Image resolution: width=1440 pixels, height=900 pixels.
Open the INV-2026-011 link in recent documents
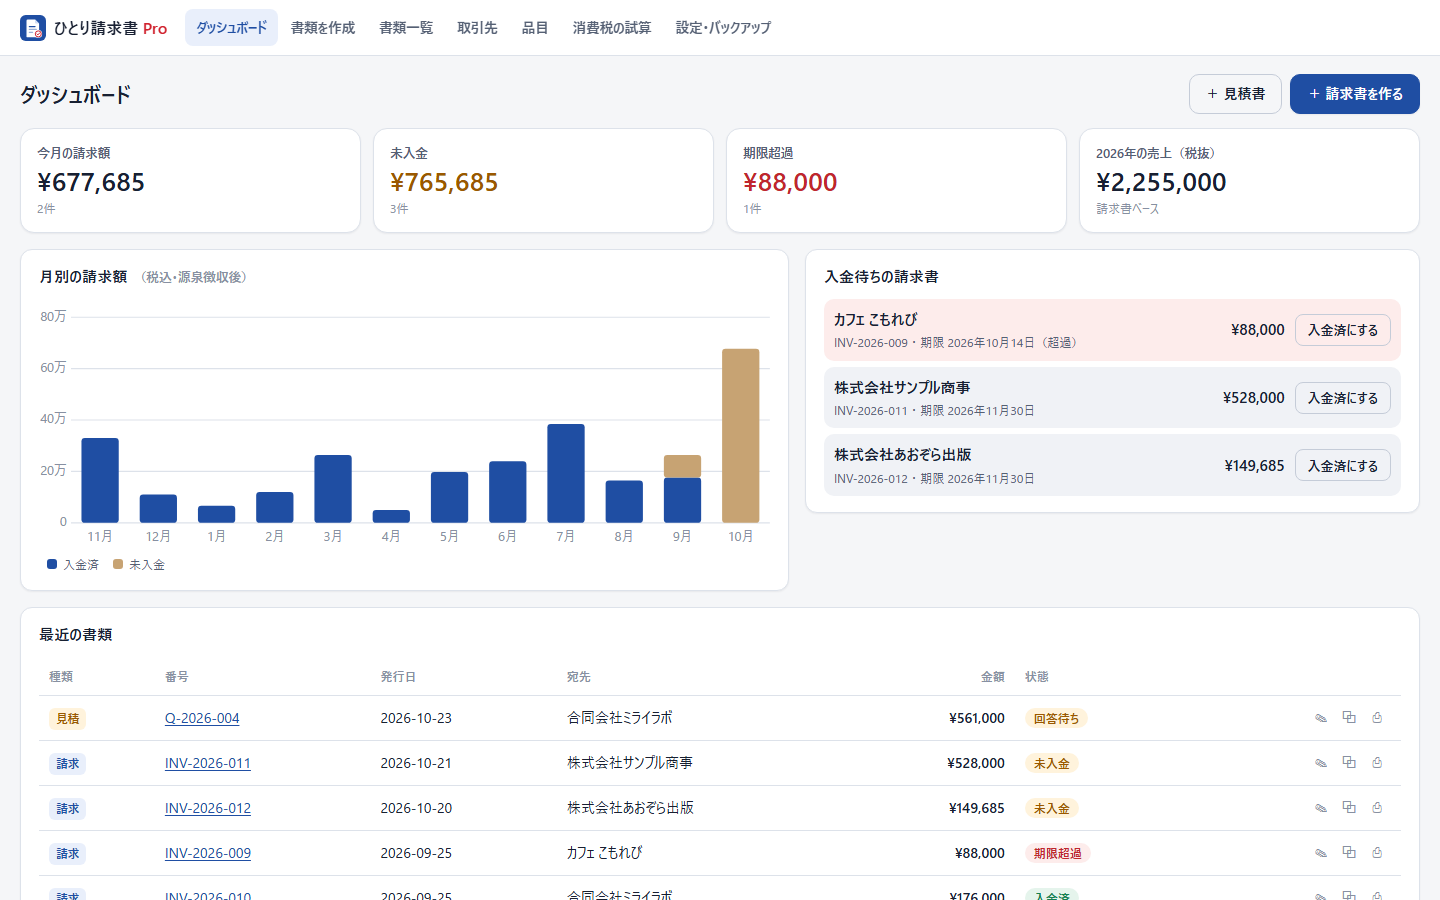pyautogui.click(x=208, y=763)
